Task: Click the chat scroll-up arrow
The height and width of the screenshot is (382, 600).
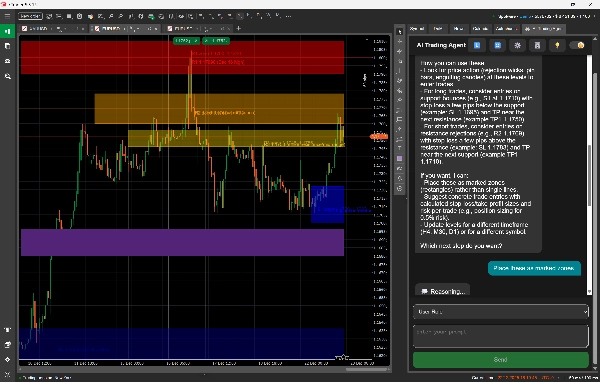Action: 595,38
